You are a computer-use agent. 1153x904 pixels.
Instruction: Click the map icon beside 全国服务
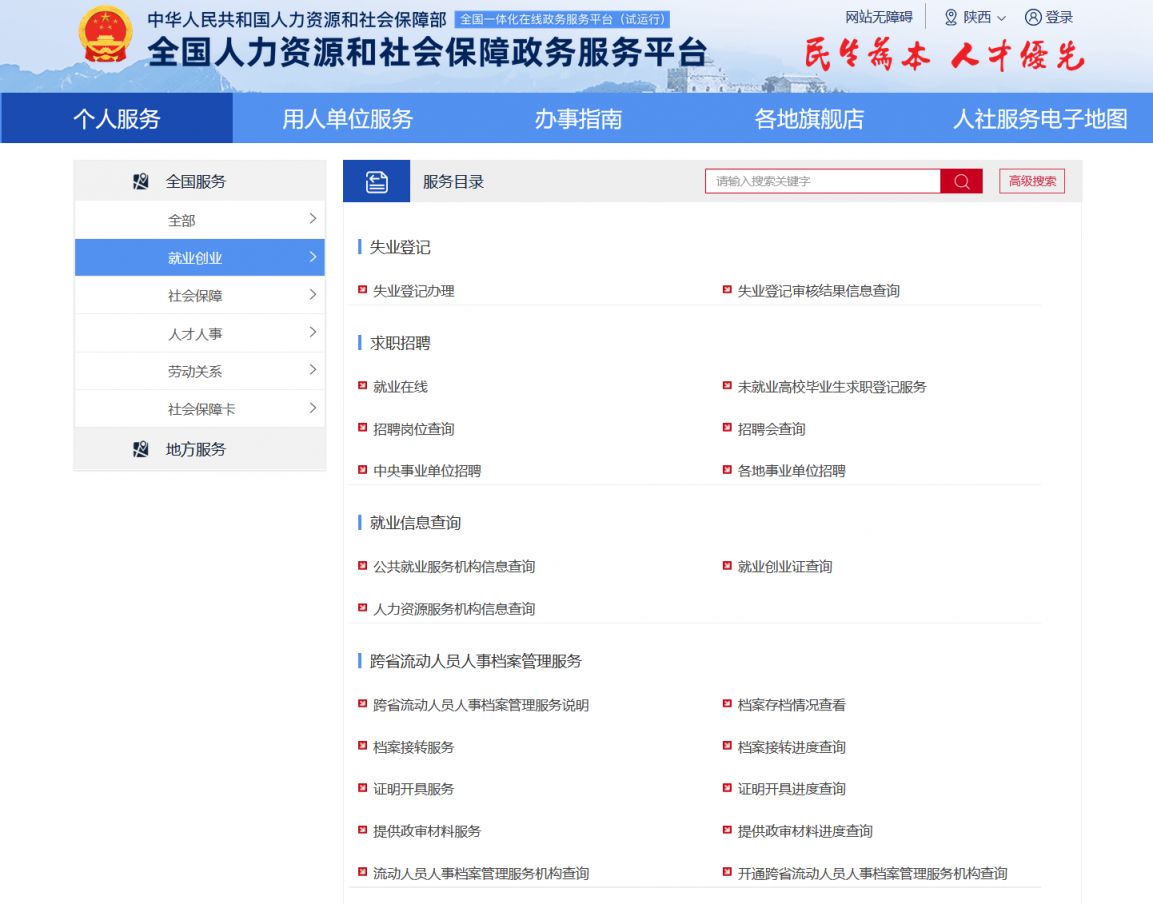point(141,182)
